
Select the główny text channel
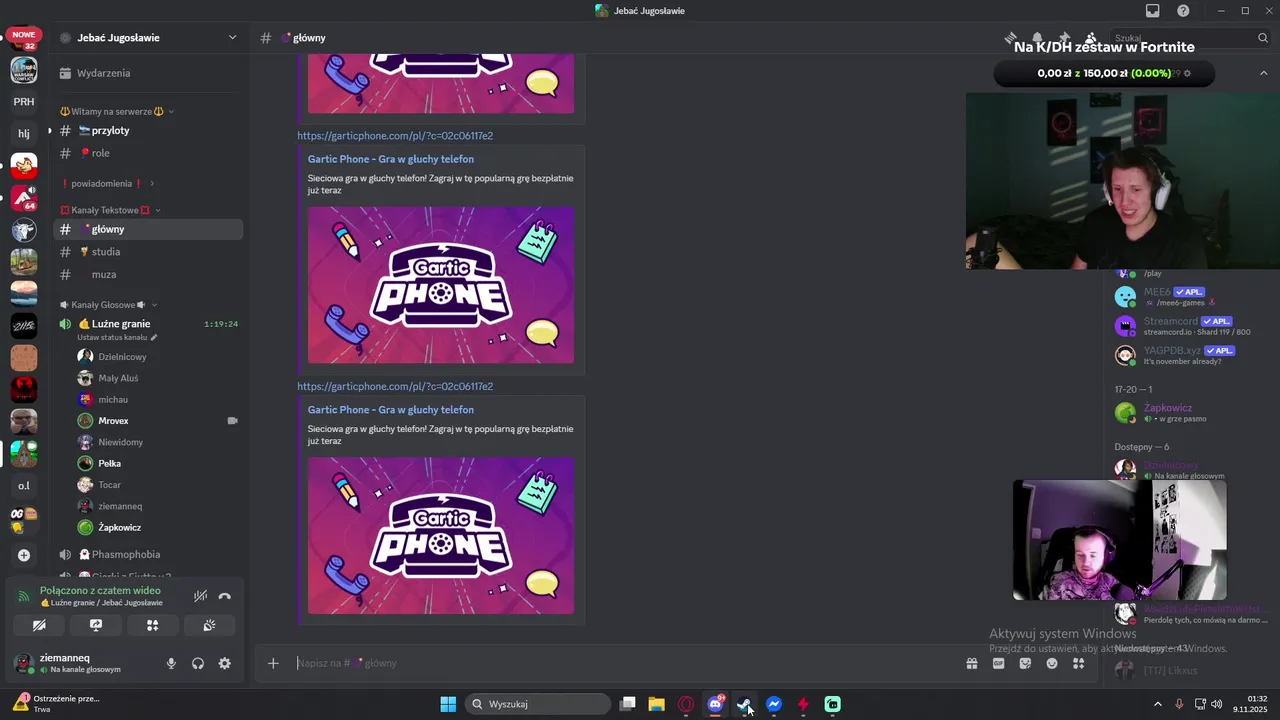[x=149, y=229]
